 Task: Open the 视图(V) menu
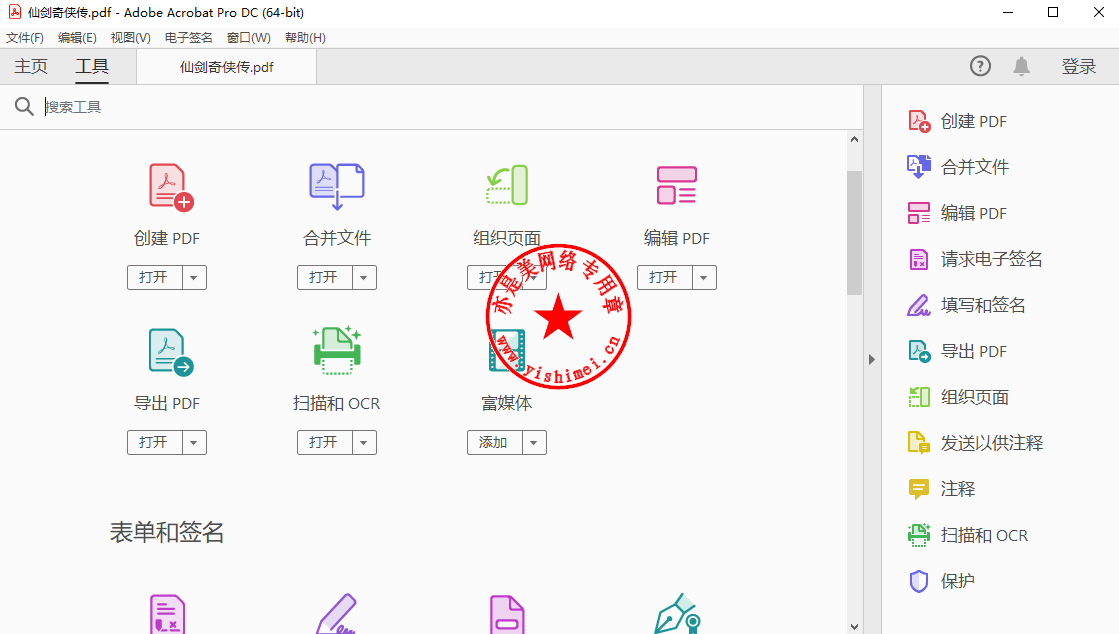coord(131,38)
